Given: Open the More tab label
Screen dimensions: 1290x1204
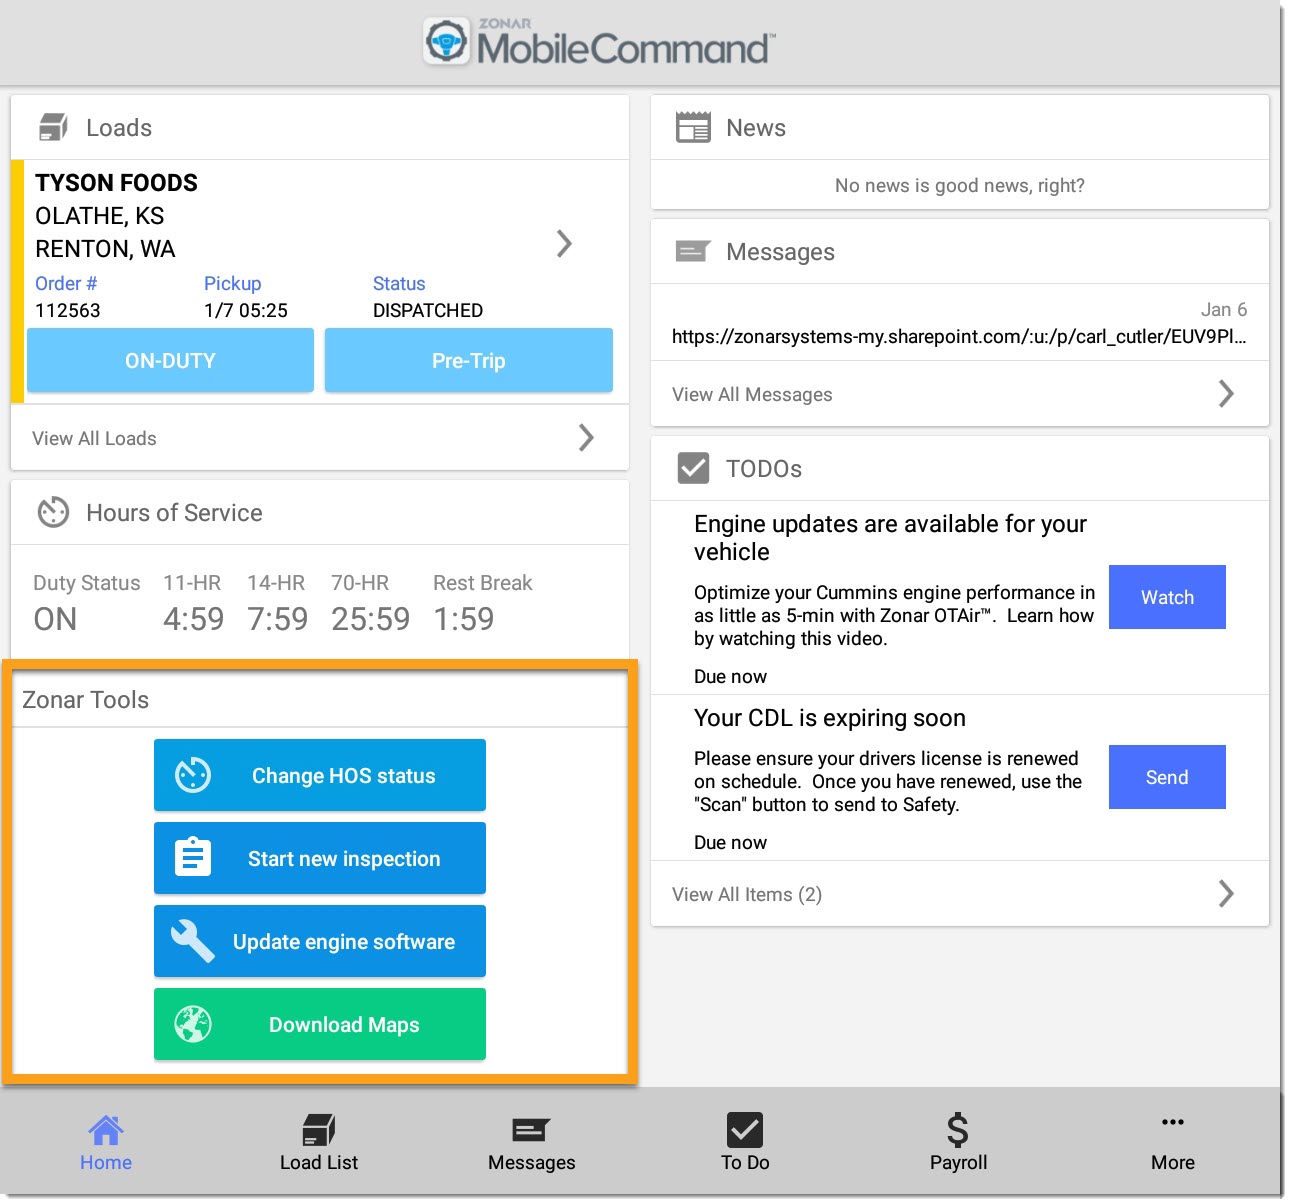Looking at the screenshot, I should [x=1173, y=1163].
